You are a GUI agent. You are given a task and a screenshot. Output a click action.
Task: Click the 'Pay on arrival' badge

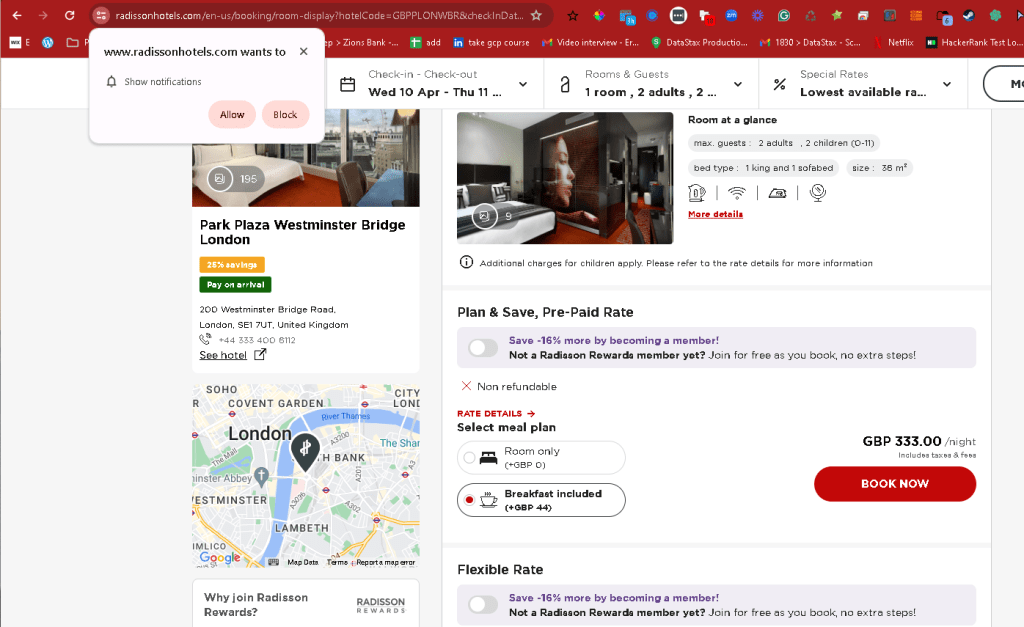[x=235, y=285]
